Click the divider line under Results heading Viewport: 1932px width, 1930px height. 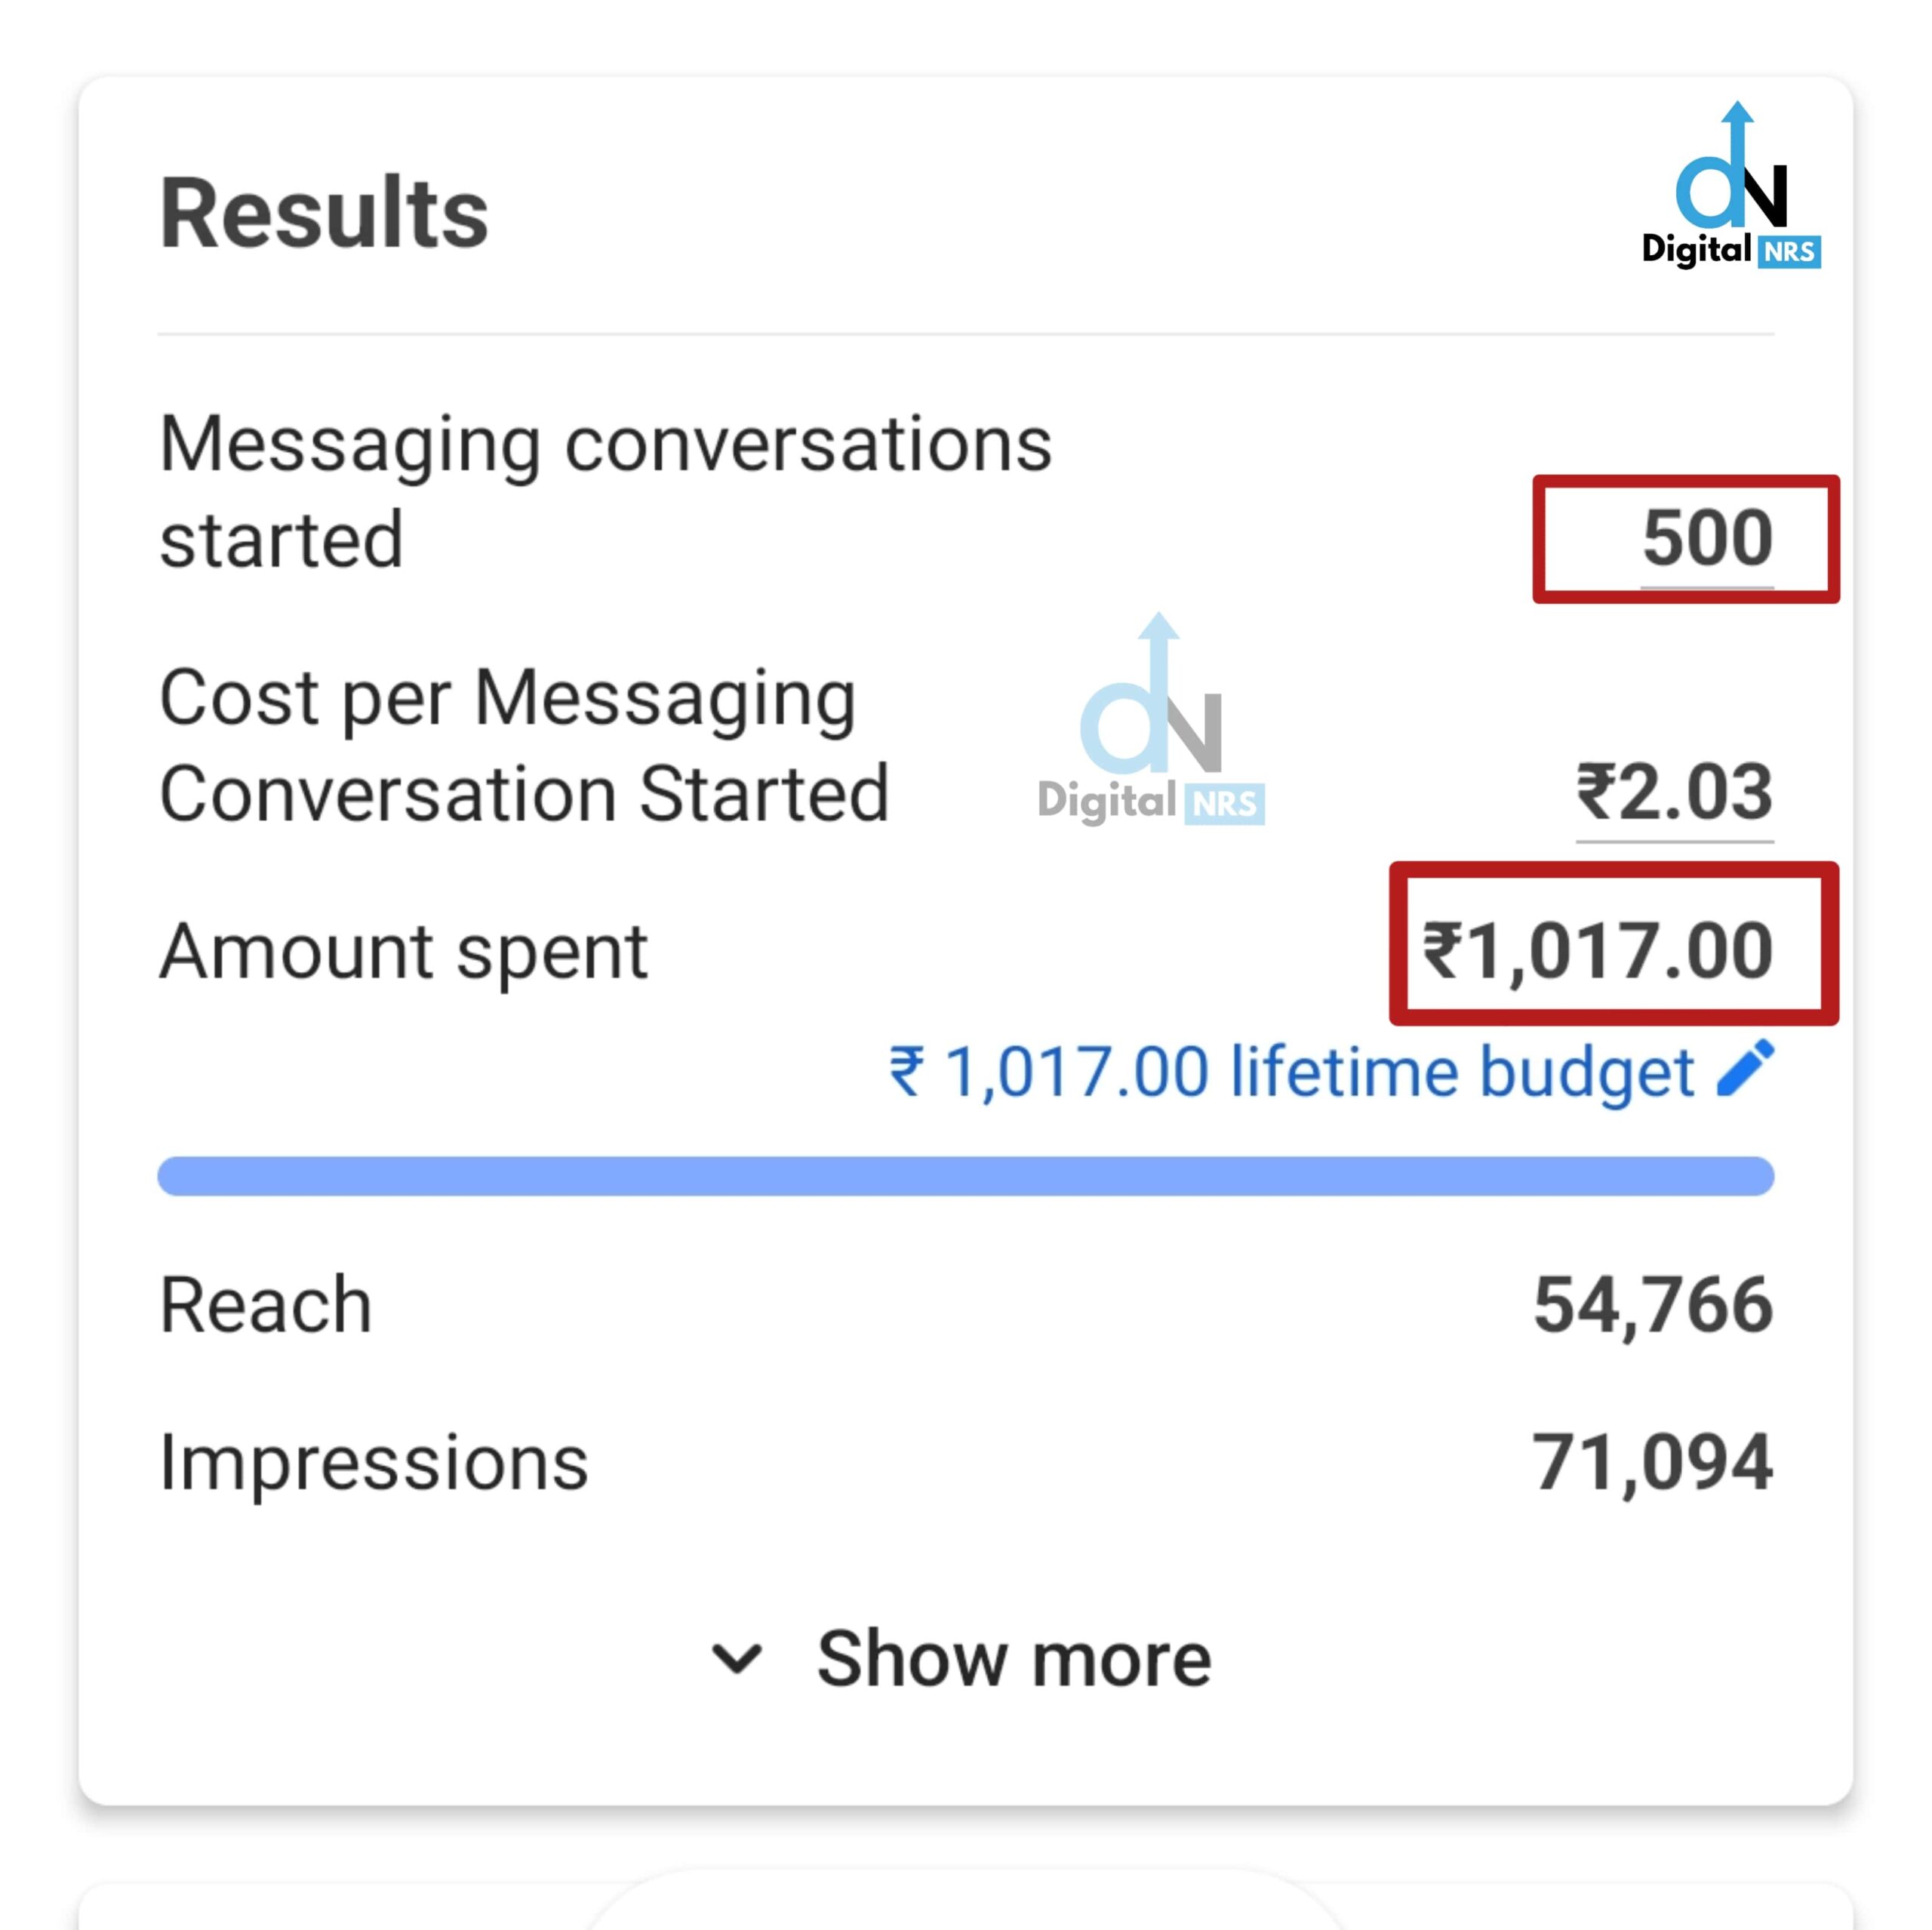965,334
